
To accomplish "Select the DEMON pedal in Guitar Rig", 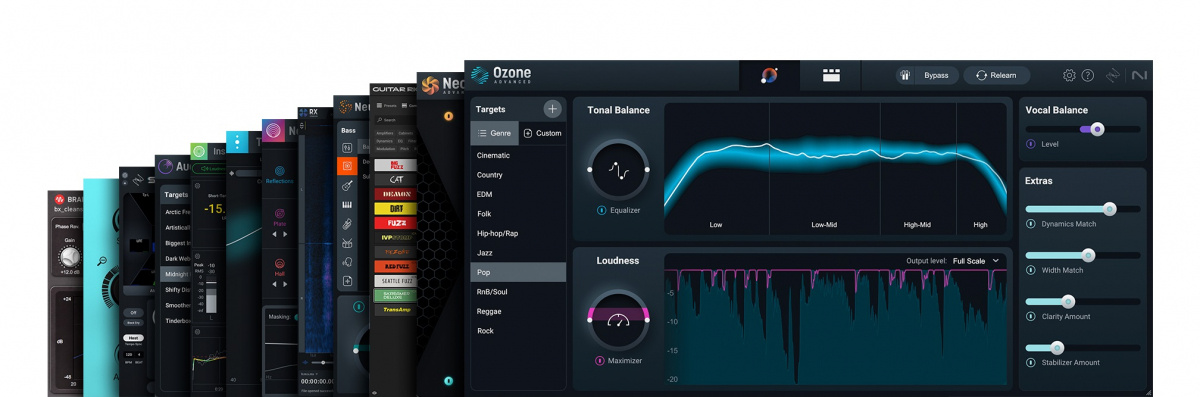I will (396, 193).
